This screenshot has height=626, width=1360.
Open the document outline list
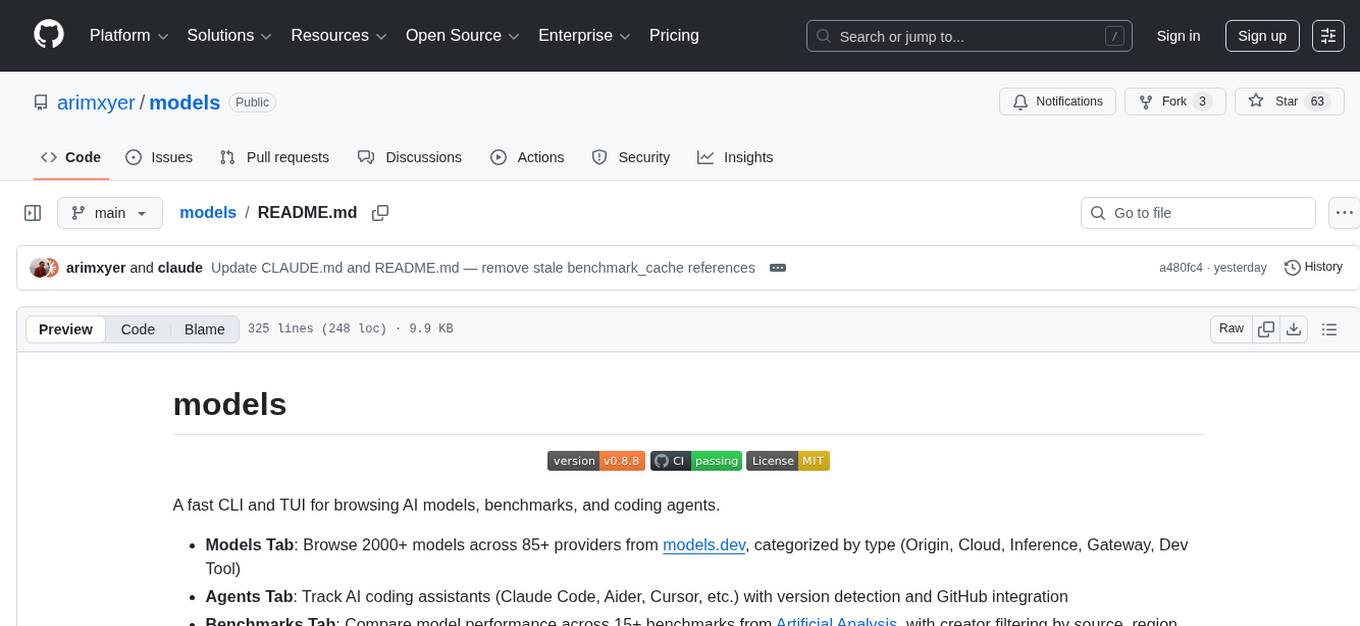tap(1329, 329)
